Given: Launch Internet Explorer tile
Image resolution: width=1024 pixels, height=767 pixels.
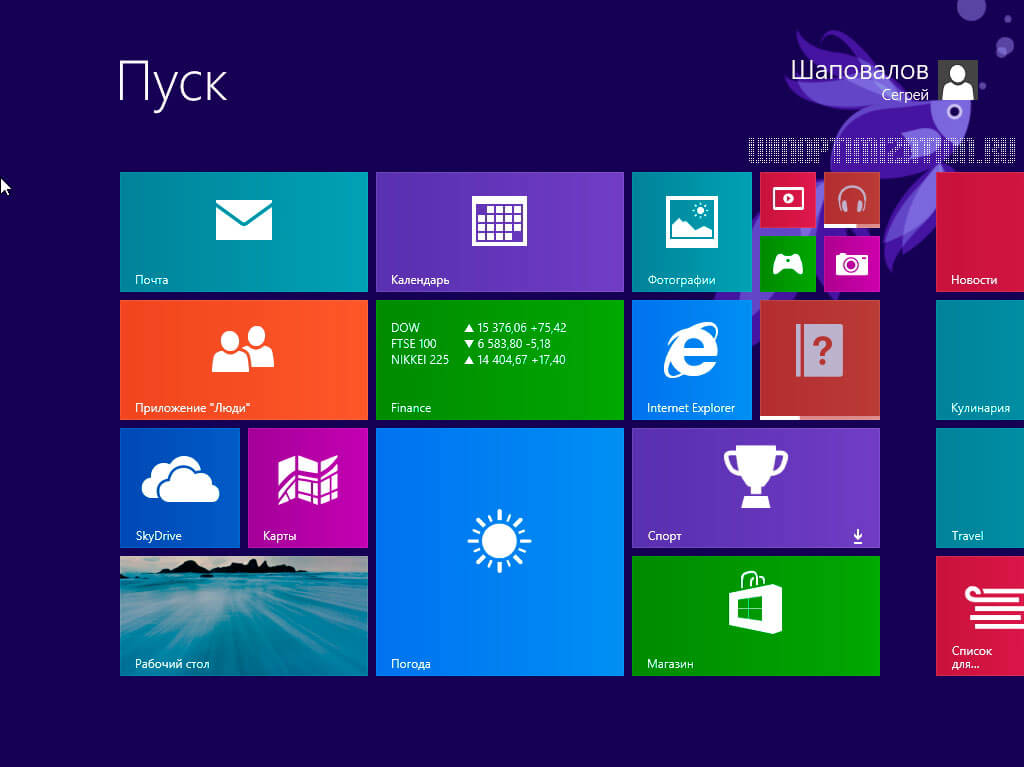Looking at the screenshot, I should (x=691, y=359).
